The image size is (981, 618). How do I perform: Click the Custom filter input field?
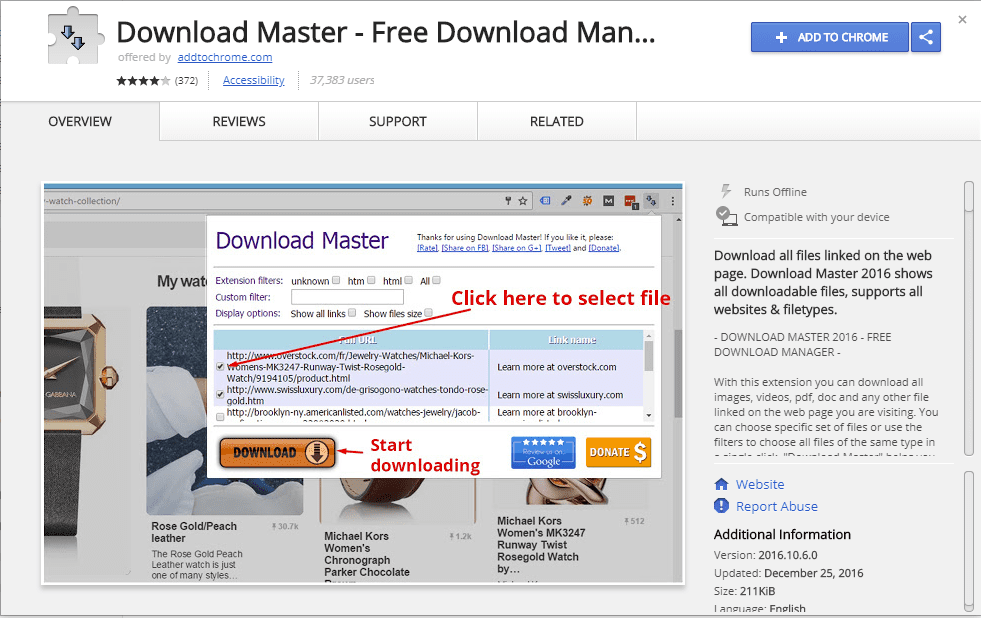(347, 297)
